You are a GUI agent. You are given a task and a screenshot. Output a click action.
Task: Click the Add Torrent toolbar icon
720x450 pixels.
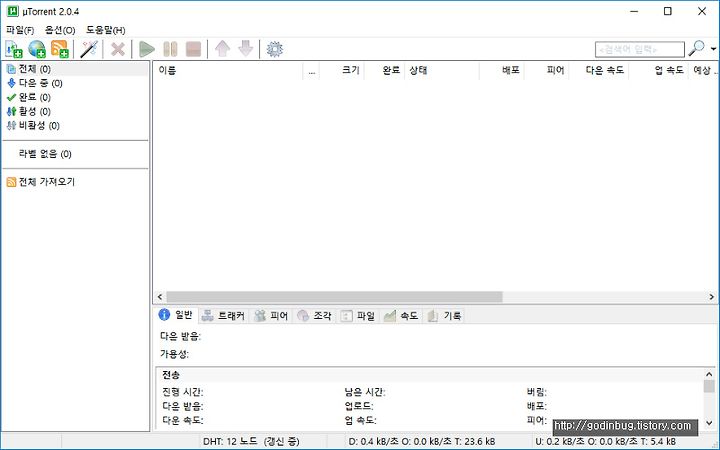coord(14,49)
